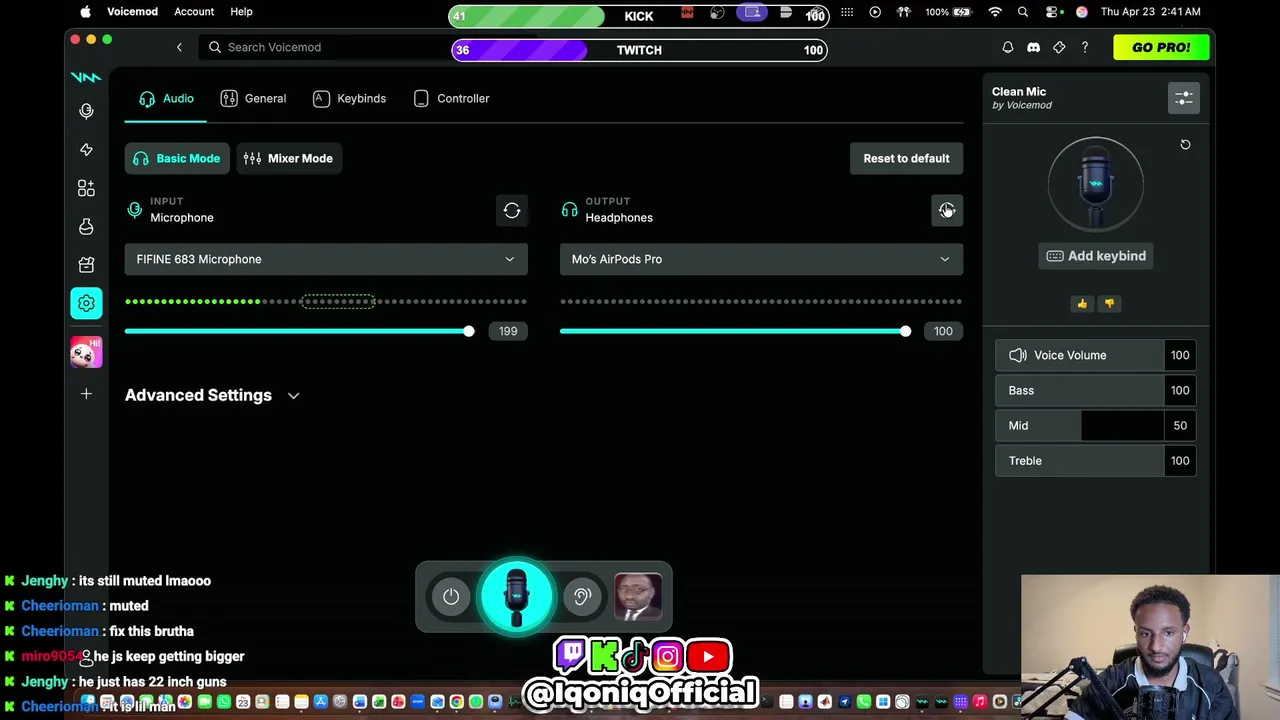1280x720 pixels.
Task: Switch to the Keybinds tab
Action: click(349, 98)
